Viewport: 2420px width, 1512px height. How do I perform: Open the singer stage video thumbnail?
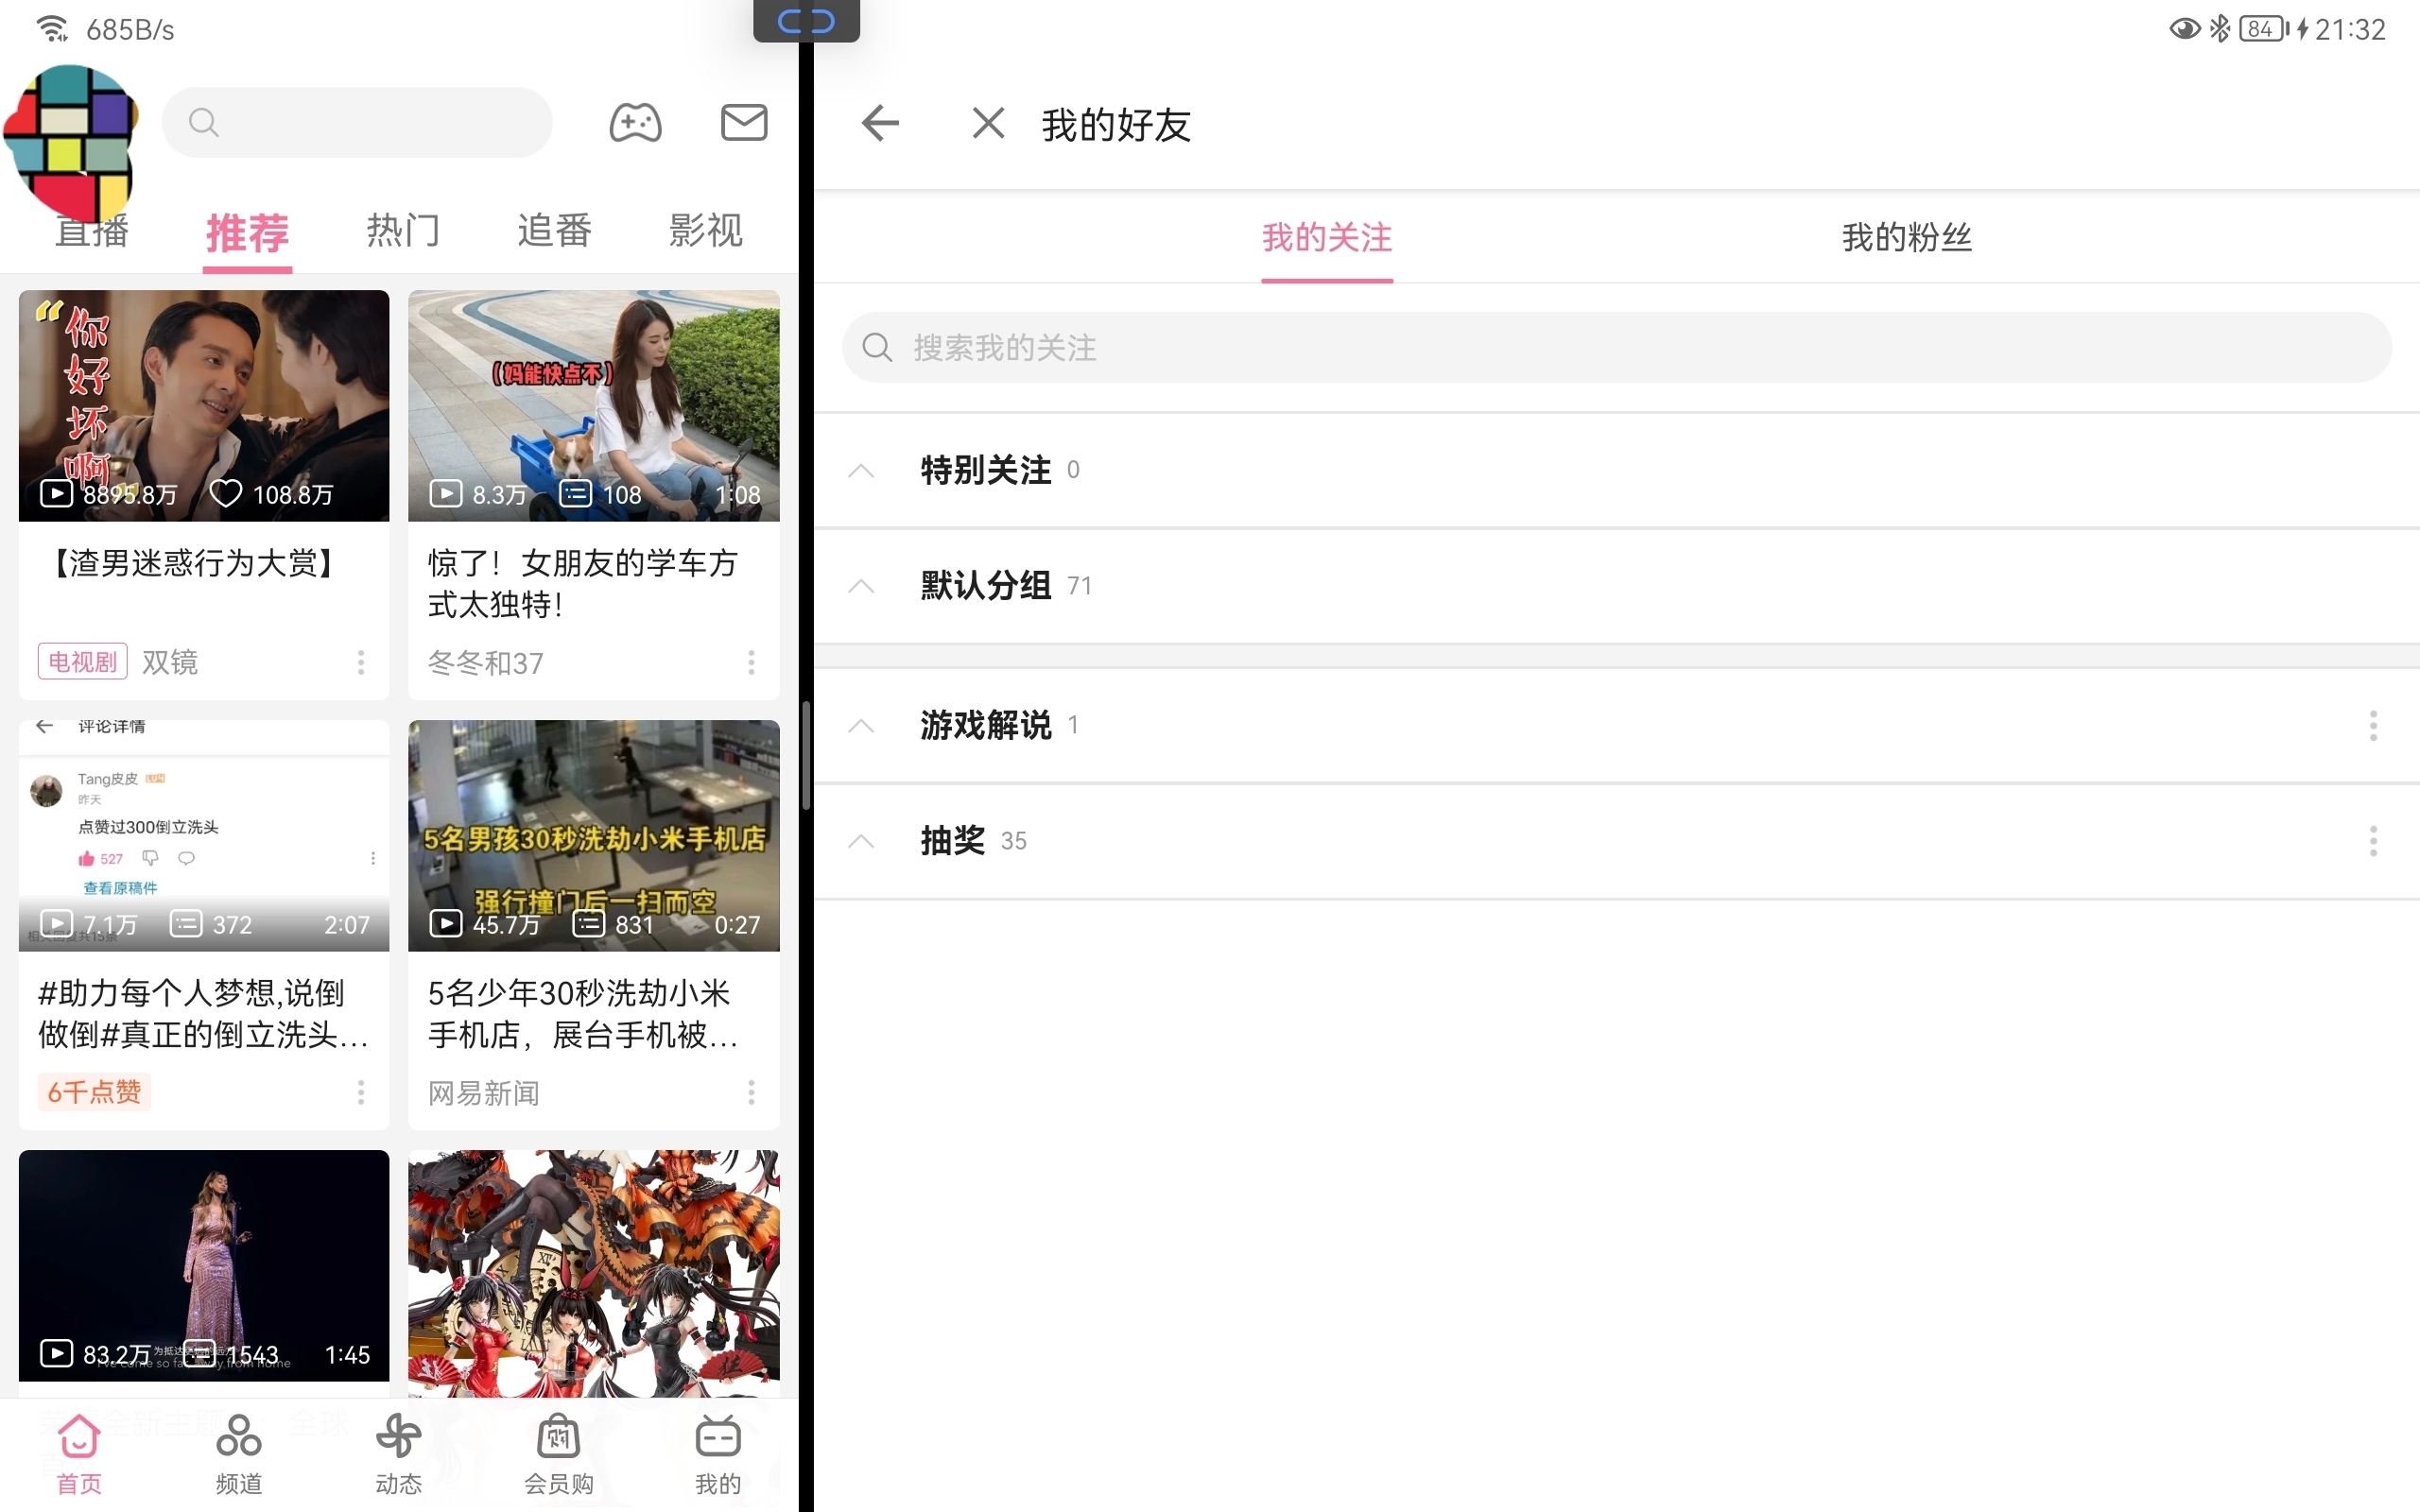click(204, 1265)
